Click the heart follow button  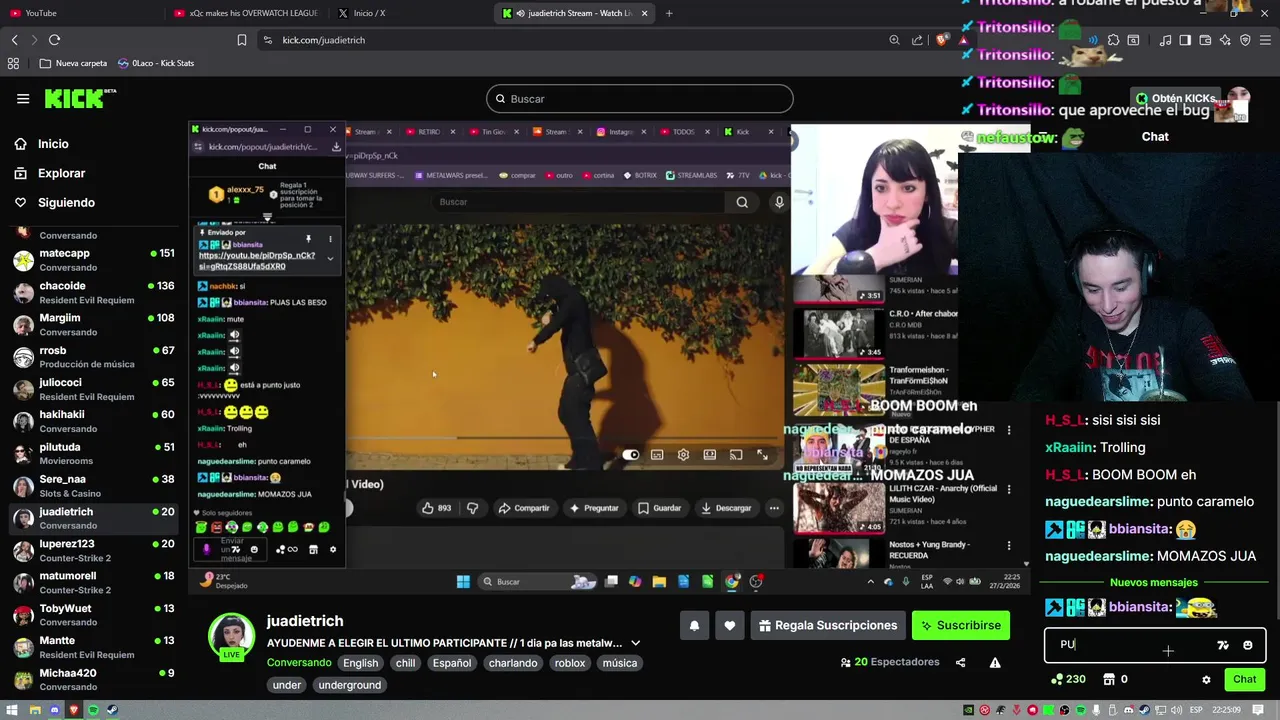(x=729, y=625)
